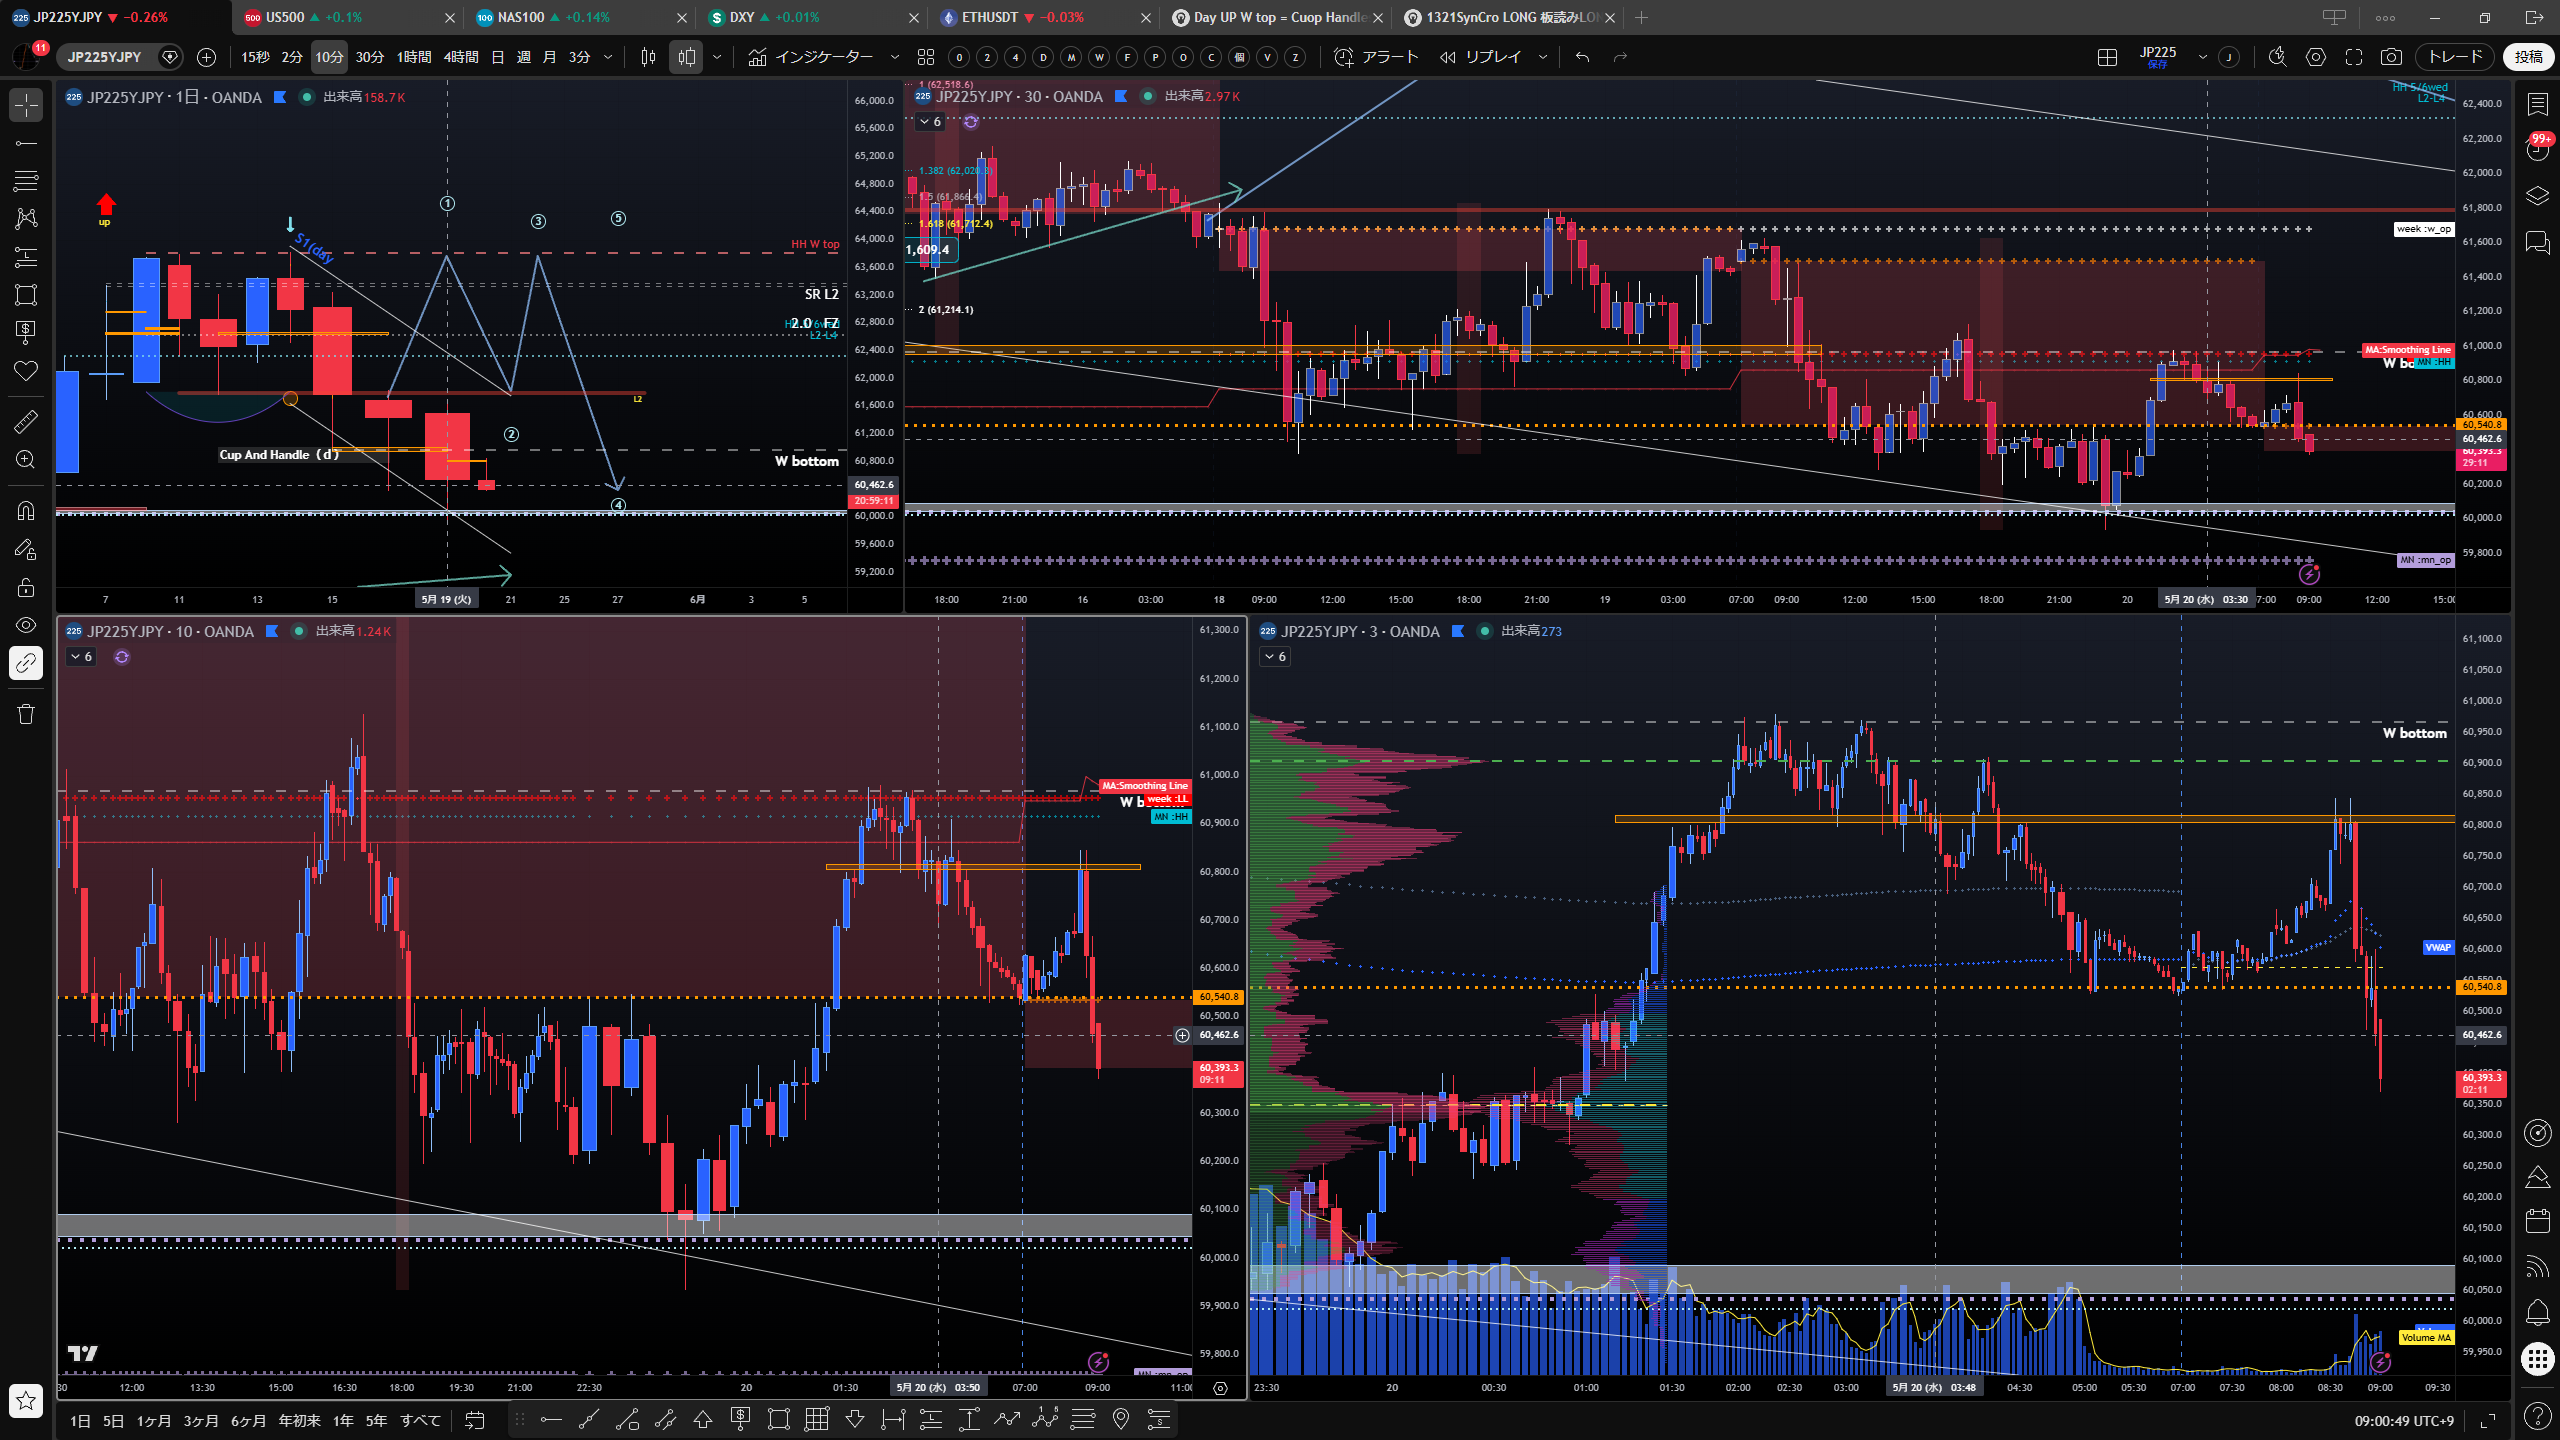Select the 30分 timeframe
The image size is (2560, 1440).
click(x=369, y=57)
